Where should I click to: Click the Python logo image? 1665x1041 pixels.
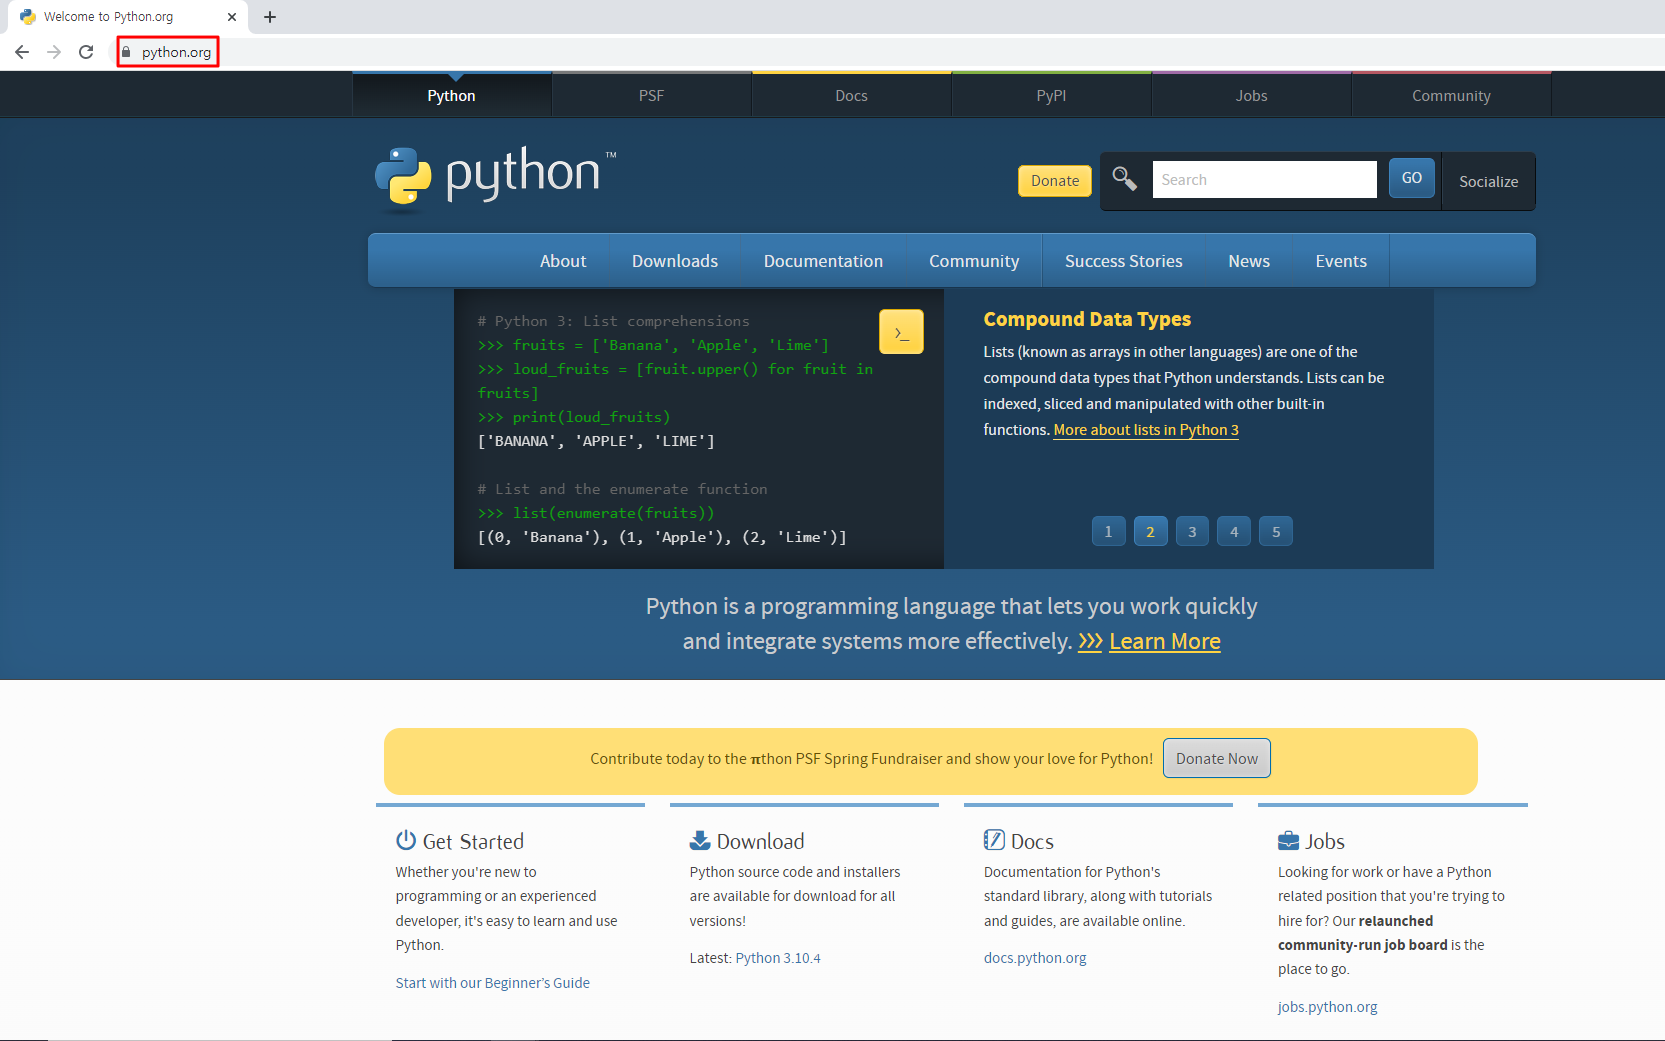[495, 179]
